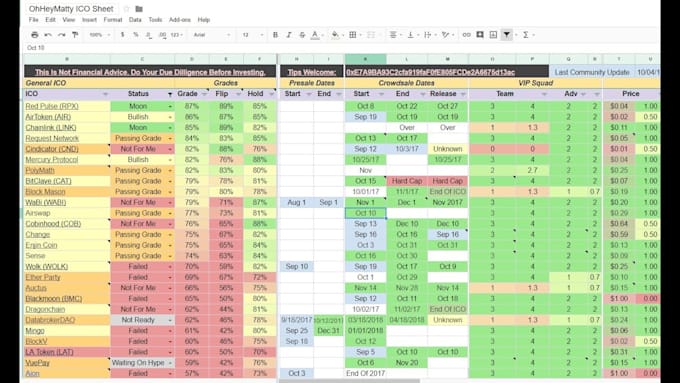
Task: Open the View menu
Action: click(x=69, y=20)
